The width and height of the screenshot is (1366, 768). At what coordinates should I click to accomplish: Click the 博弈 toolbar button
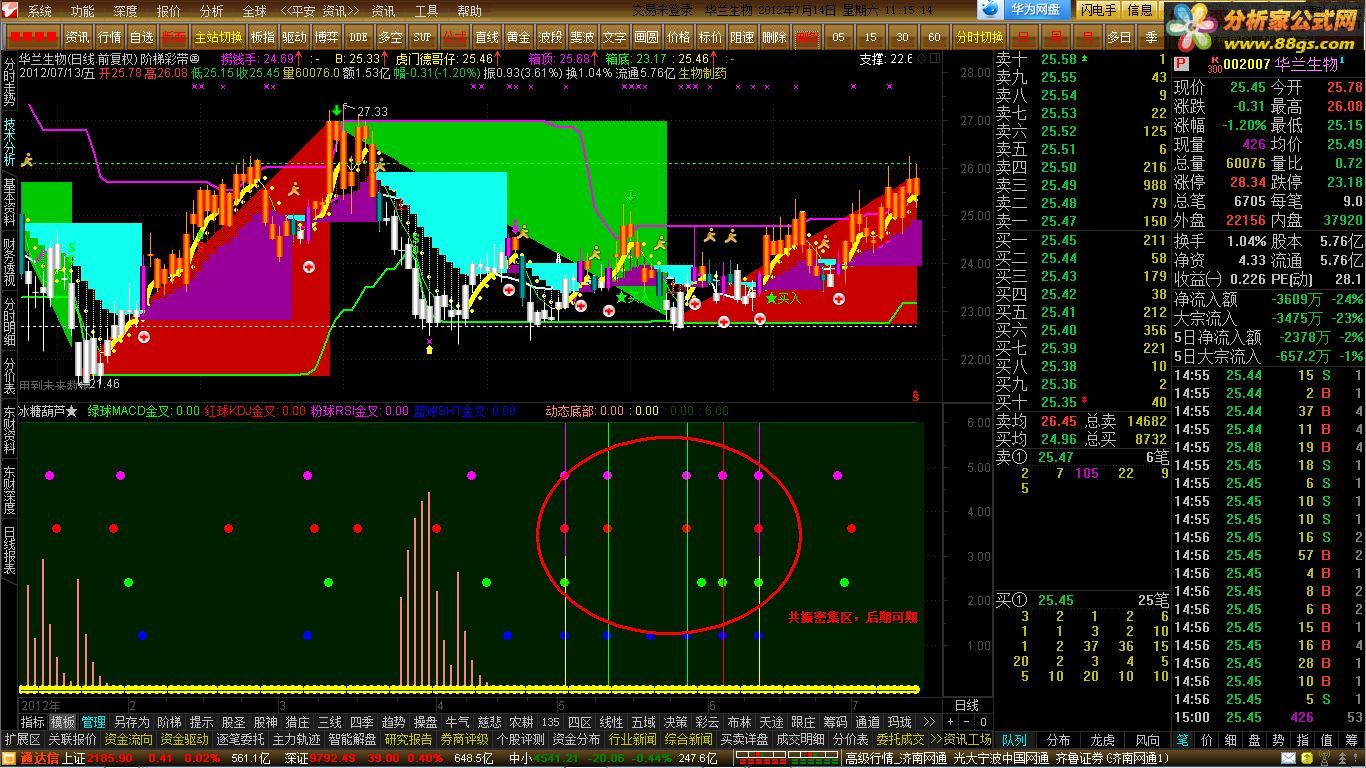tap(326, 37)
